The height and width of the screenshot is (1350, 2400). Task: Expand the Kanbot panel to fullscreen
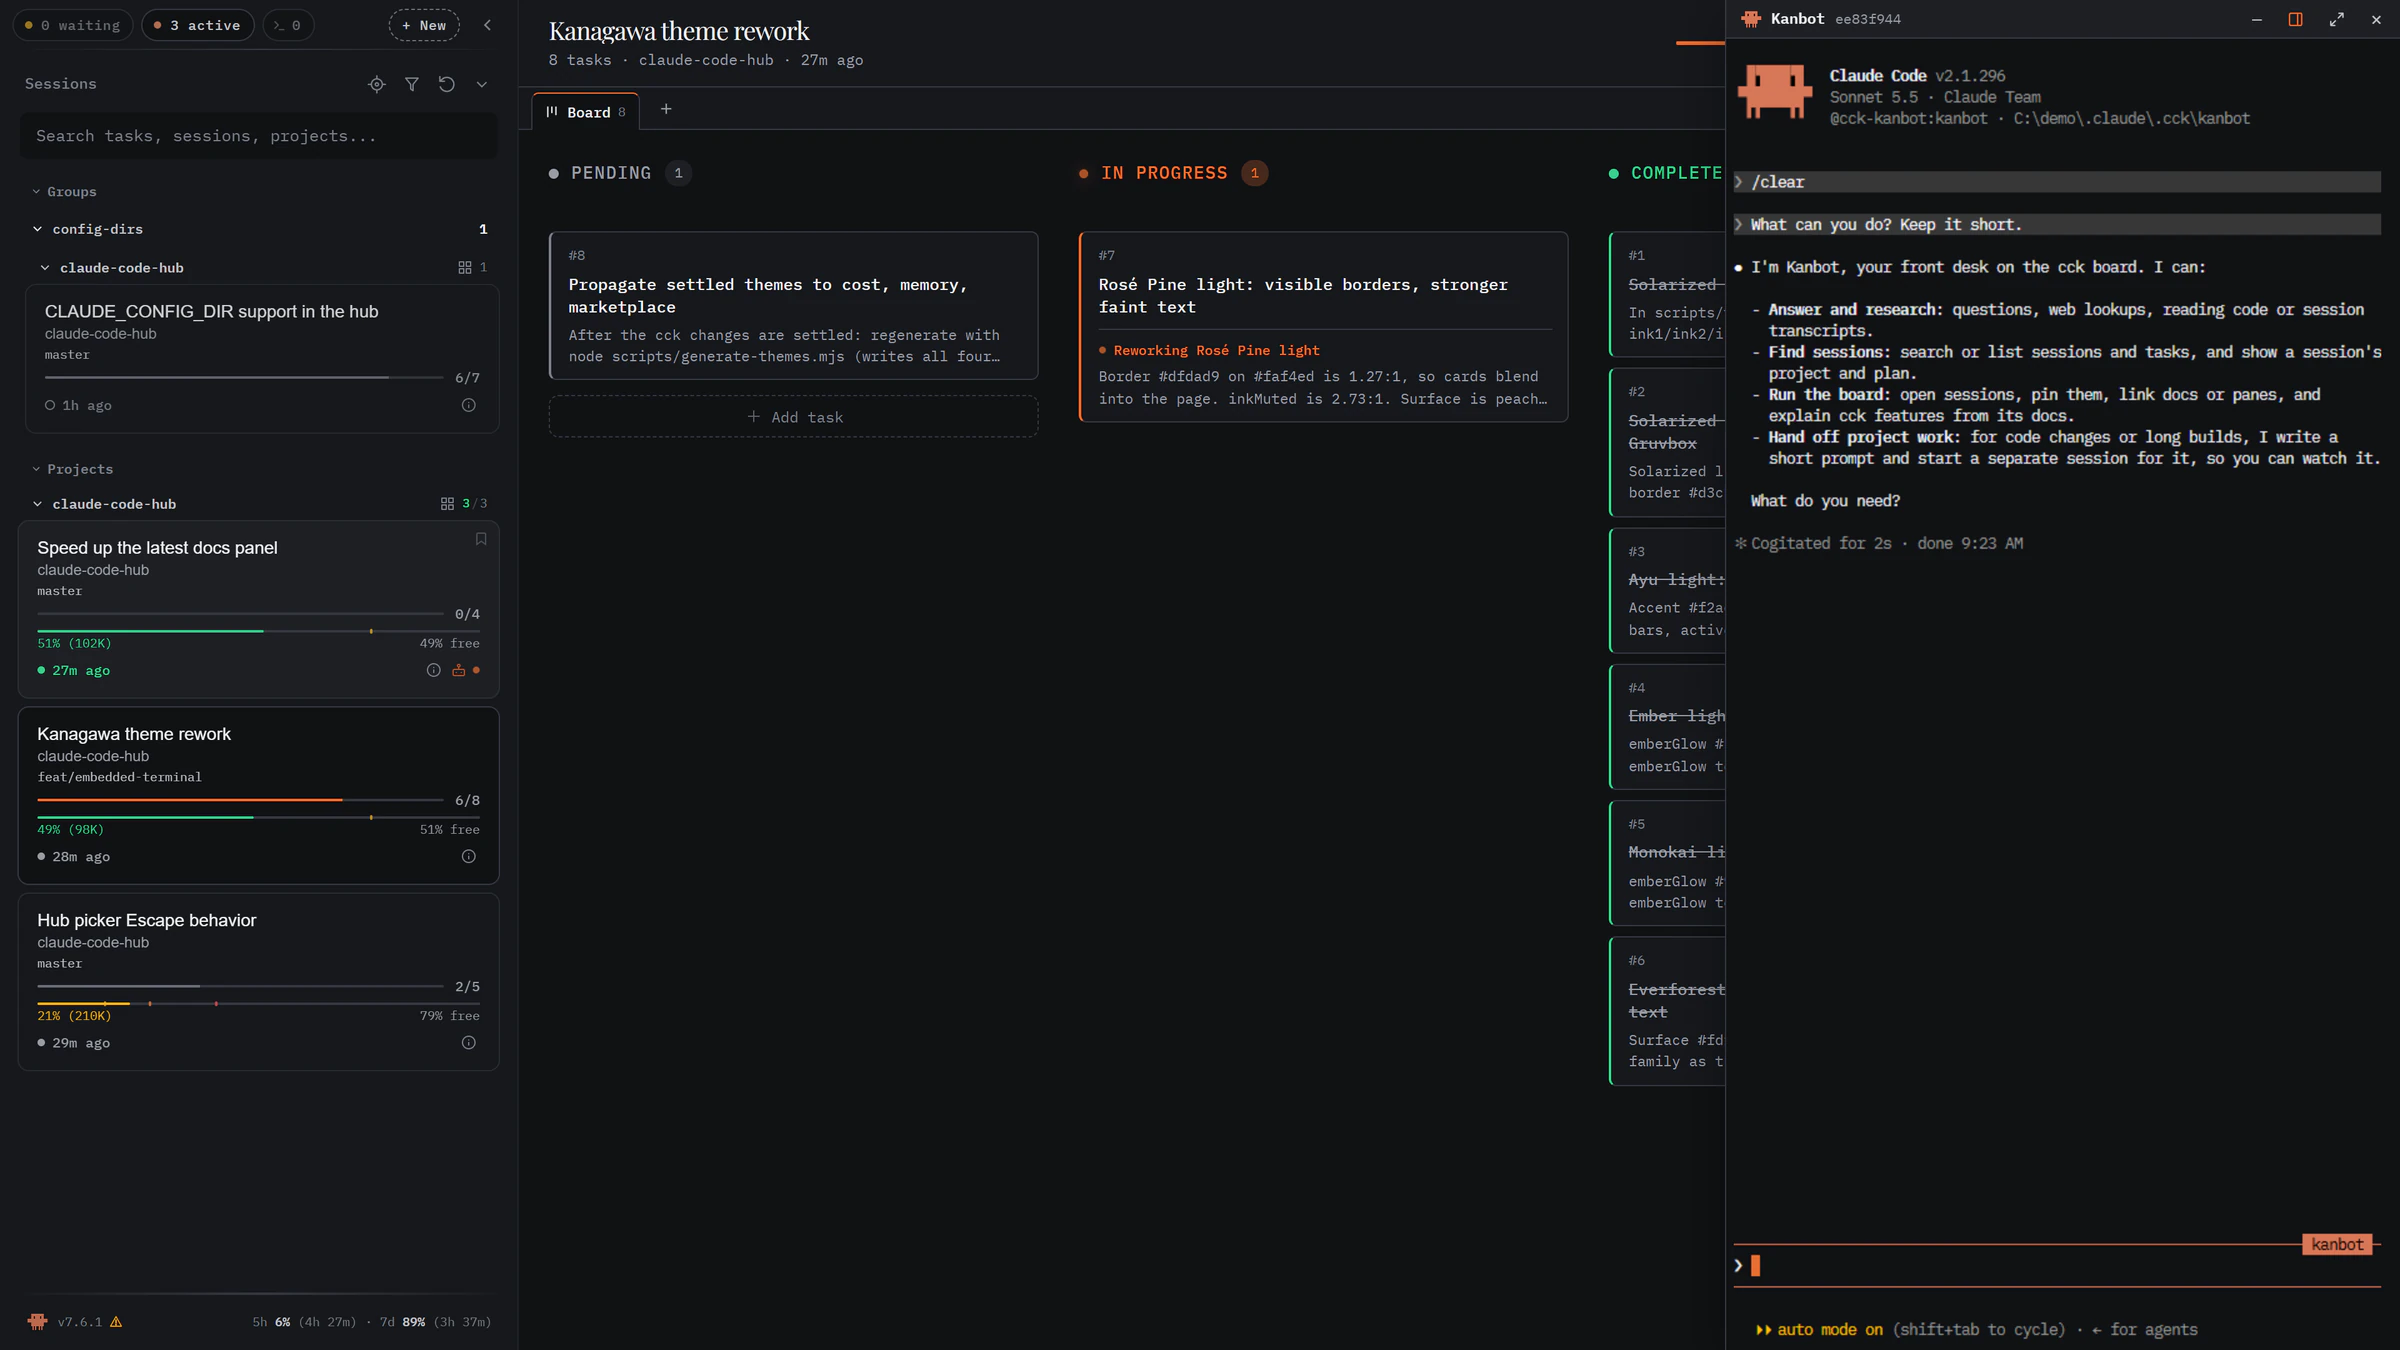2336,19
